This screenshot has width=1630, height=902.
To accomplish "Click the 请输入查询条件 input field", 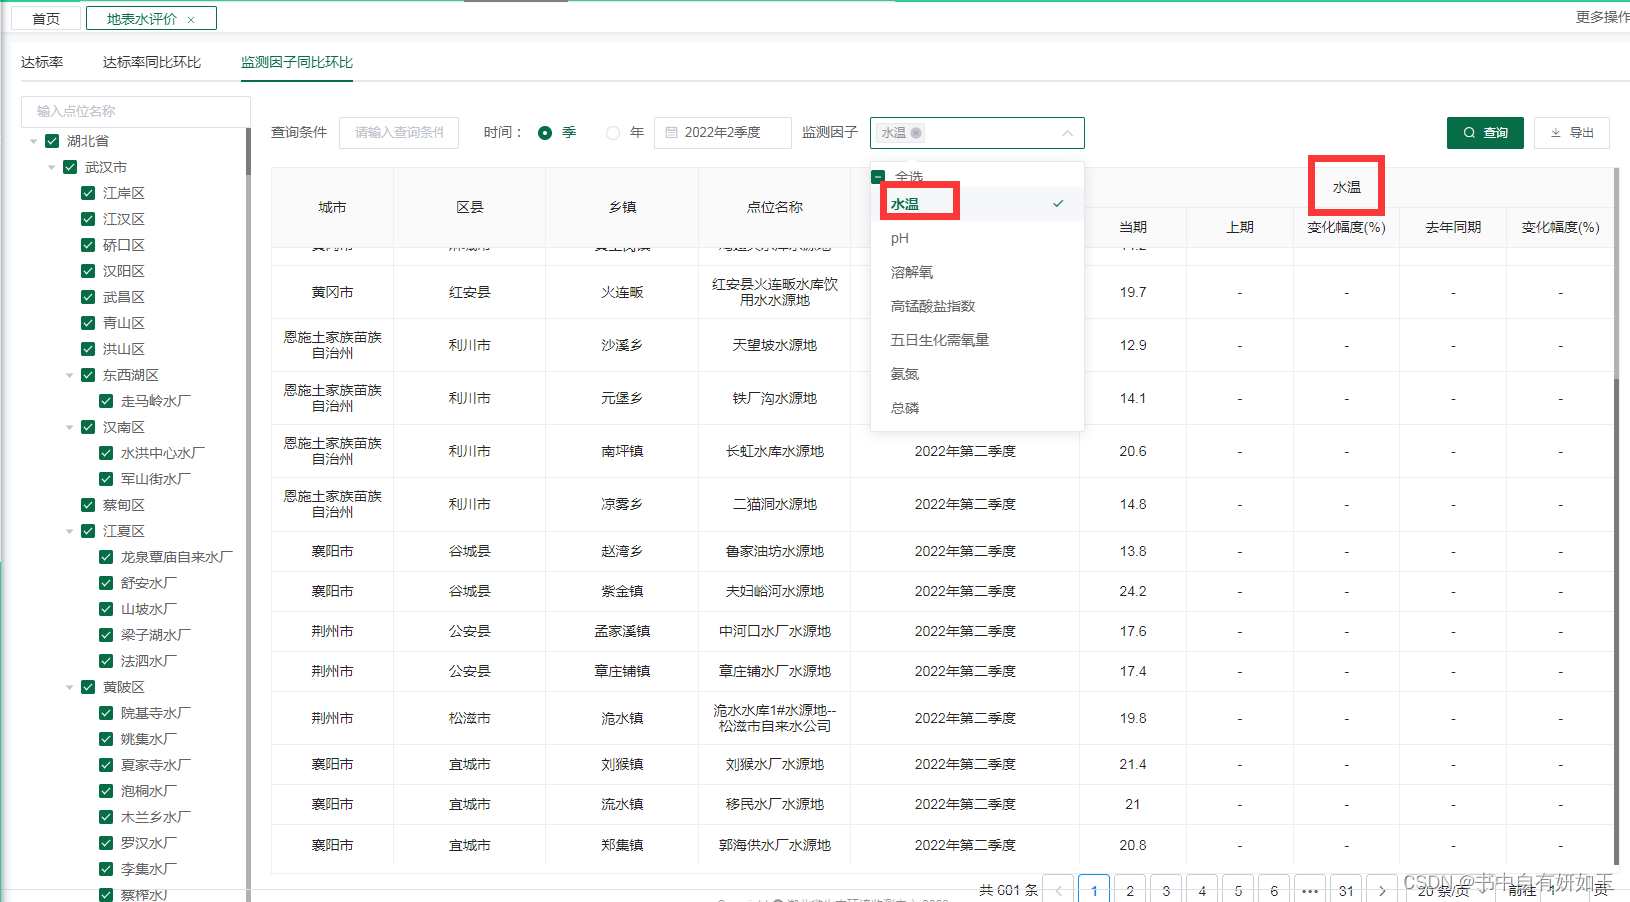I will tap(399, 133).
